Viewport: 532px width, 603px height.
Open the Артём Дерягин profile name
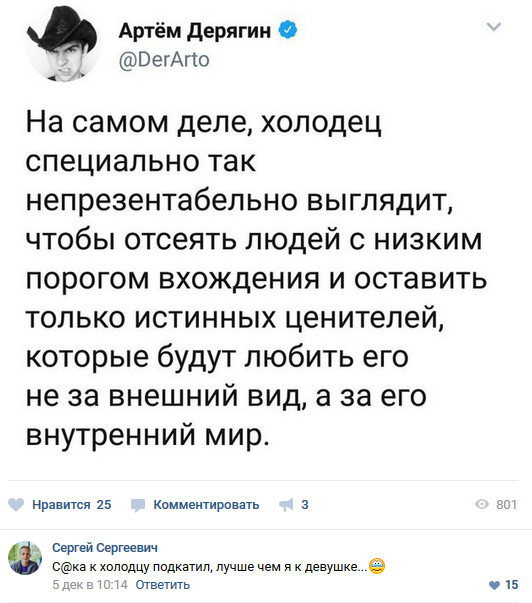[x=195, y=31]
